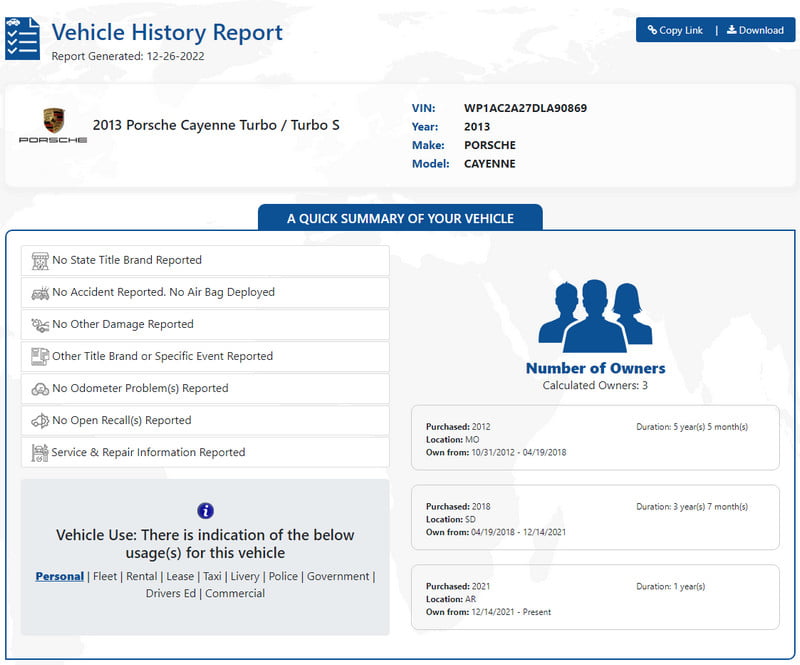The height and width of the screenshot is (665, 800).
Task: Click Report Generated: 12-26-2022 text
Action: [x=128, y=57]
